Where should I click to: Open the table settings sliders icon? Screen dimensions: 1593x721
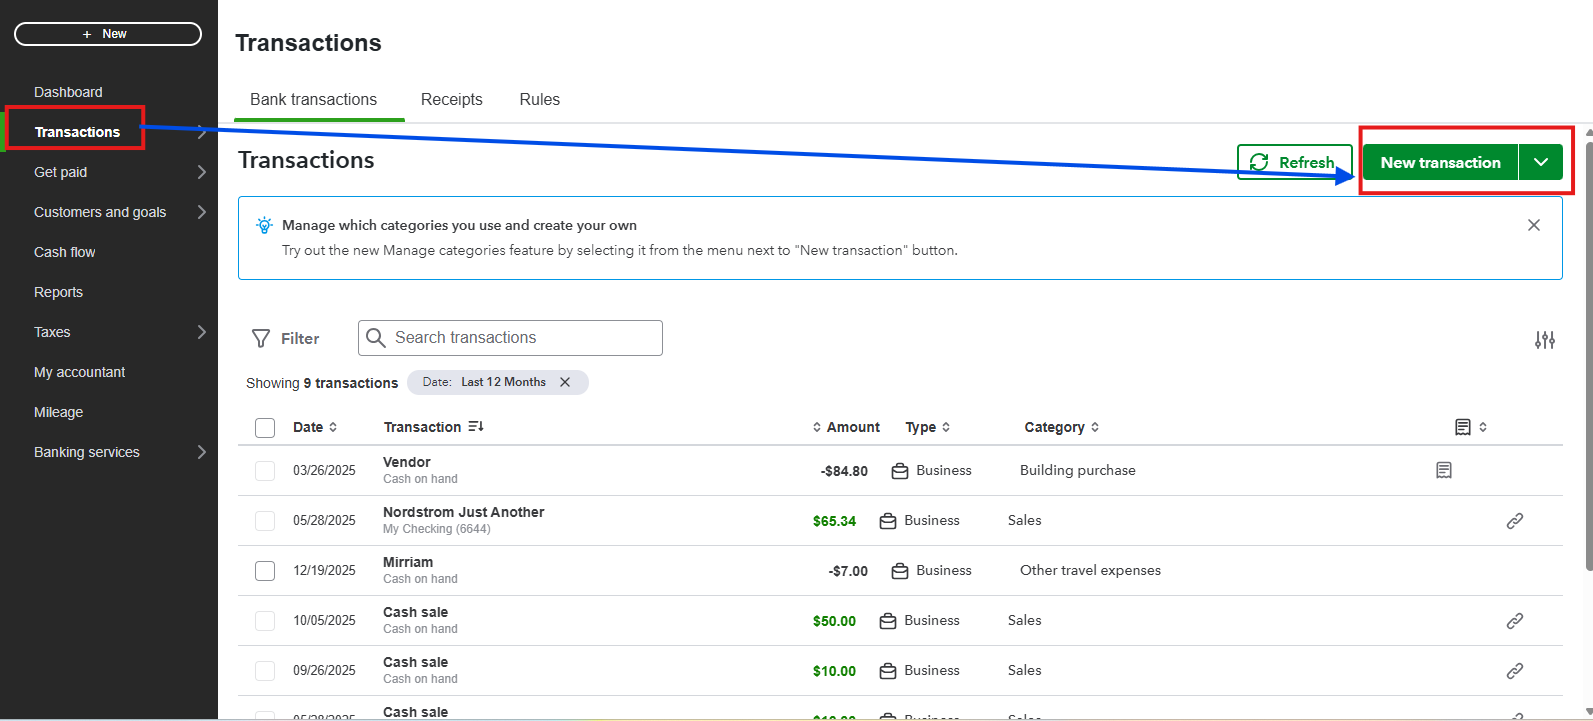tap(1544, 340)
